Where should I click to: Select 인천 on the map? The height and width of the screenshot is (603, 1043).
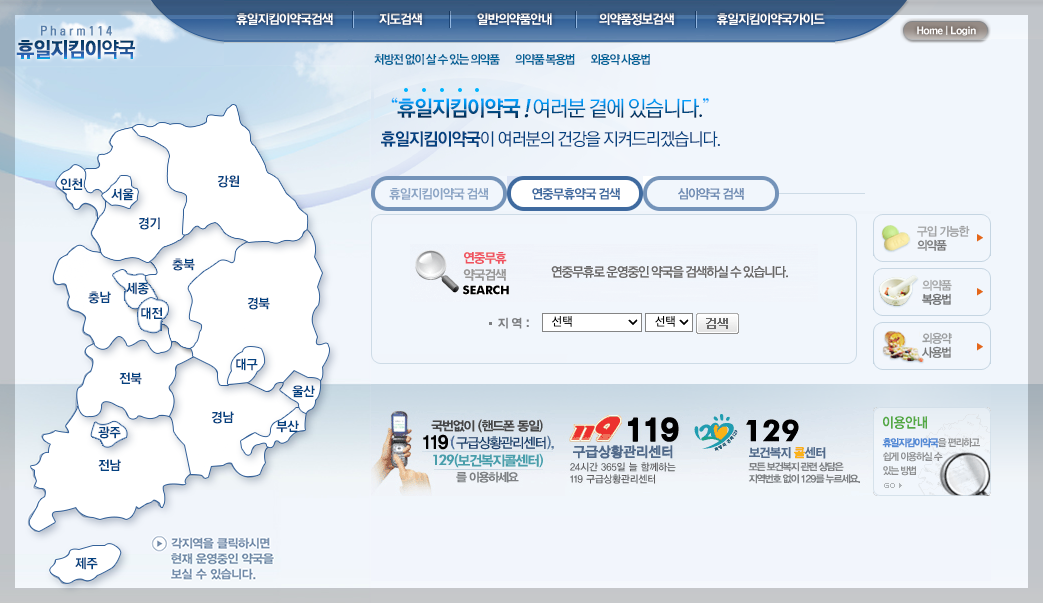click(71, 183)
